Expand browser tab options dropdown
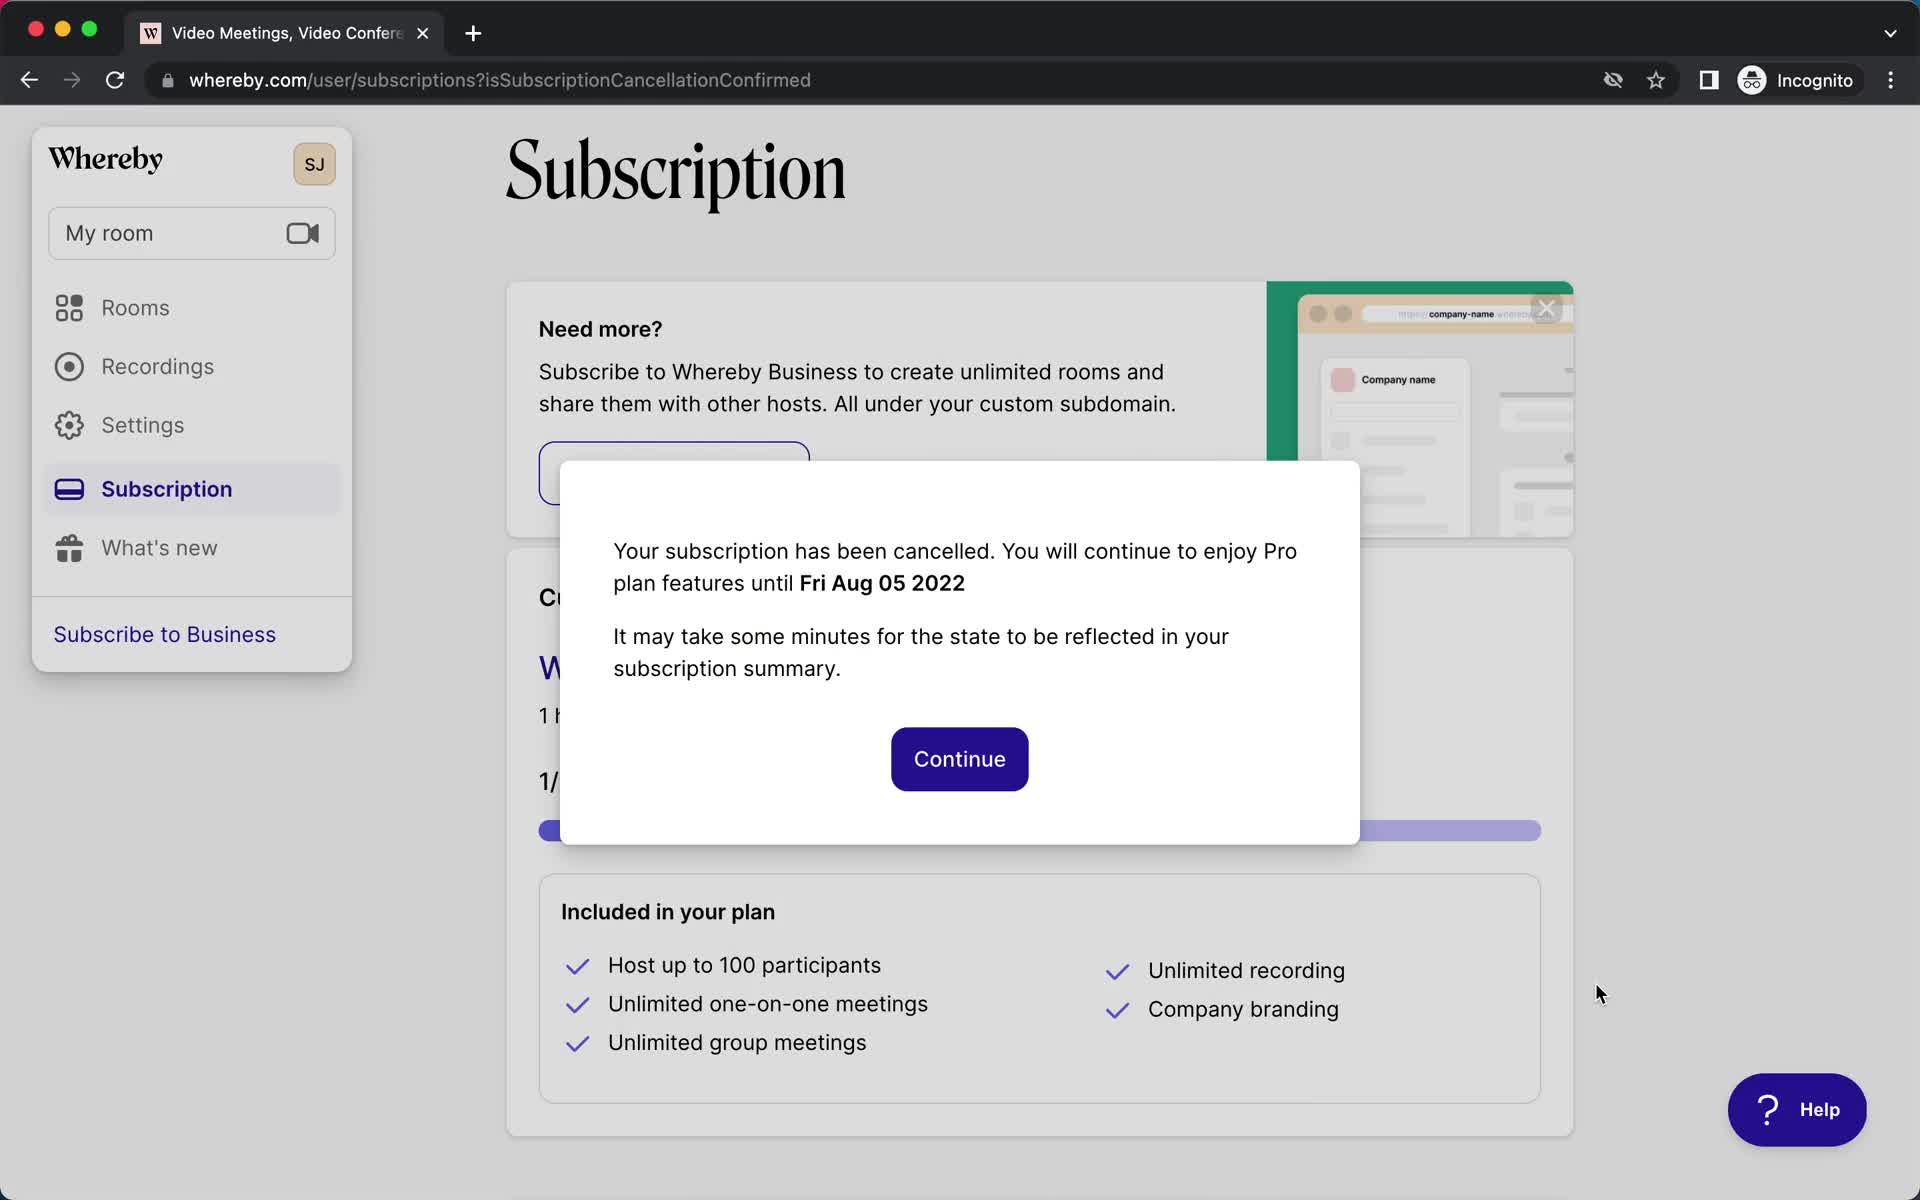Viewport: 1920px width, 1200px height. [1891, 32]
